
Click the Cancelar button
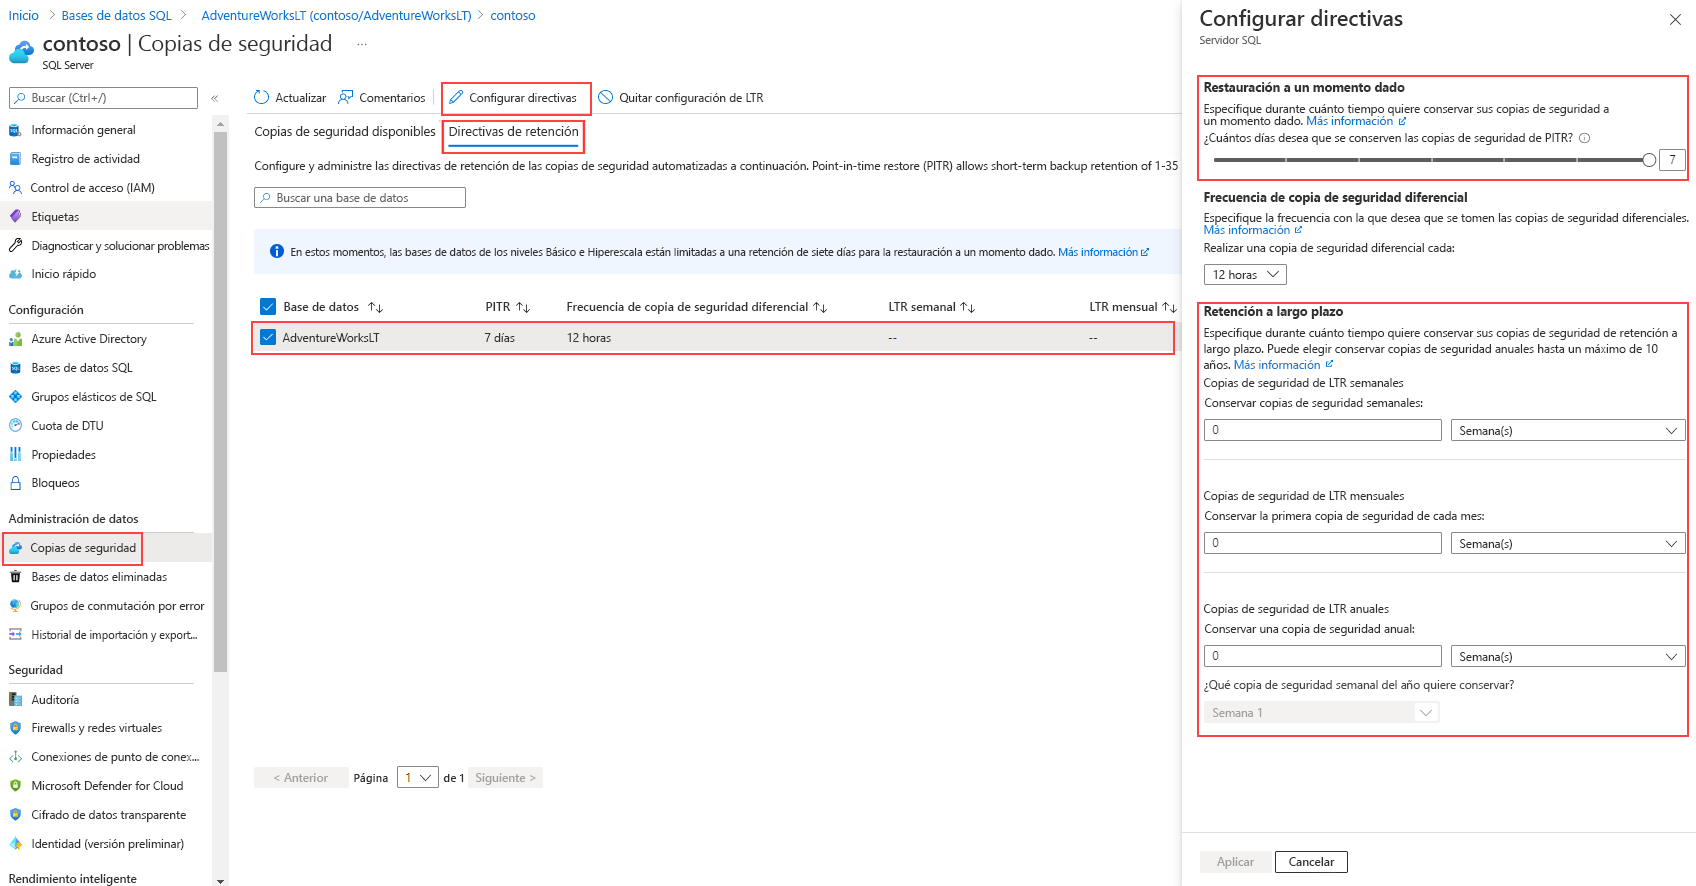click(x=1311, y=862)
